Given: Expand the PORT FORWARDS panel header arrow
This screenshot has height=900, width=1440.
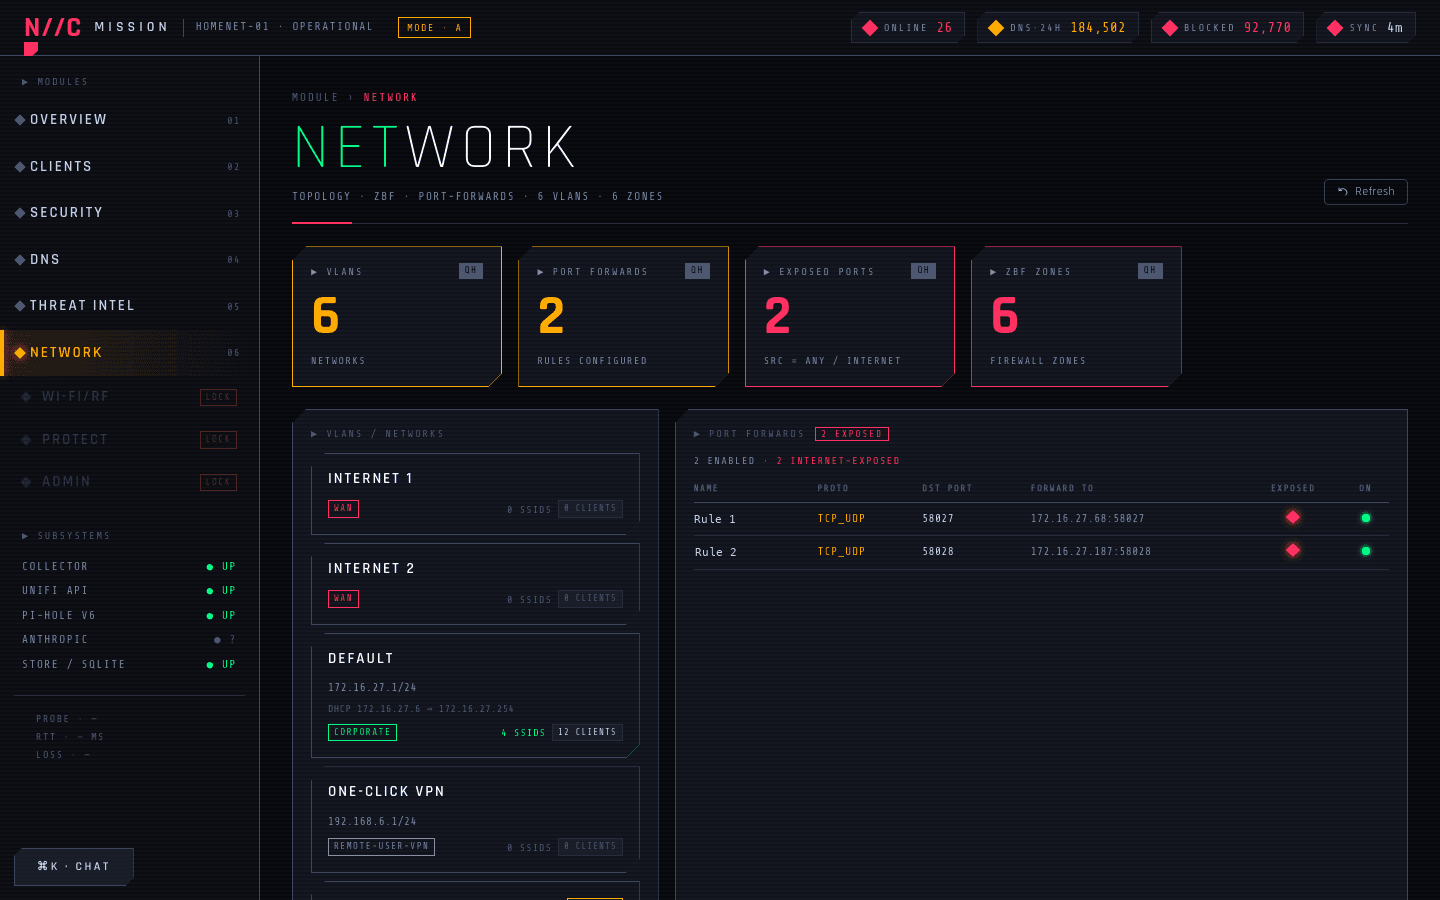Looking at the screenshot, I should tap(697, 434).
